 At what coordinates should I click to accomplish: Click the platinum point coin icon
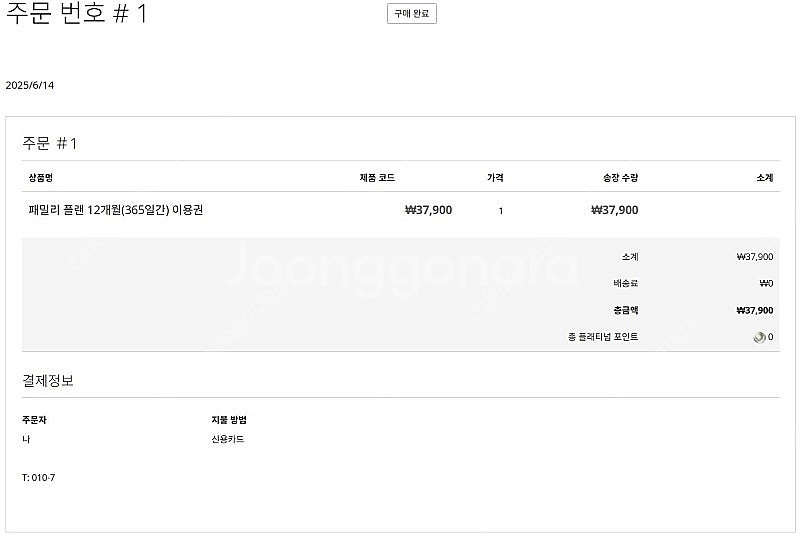coord(759,337)
